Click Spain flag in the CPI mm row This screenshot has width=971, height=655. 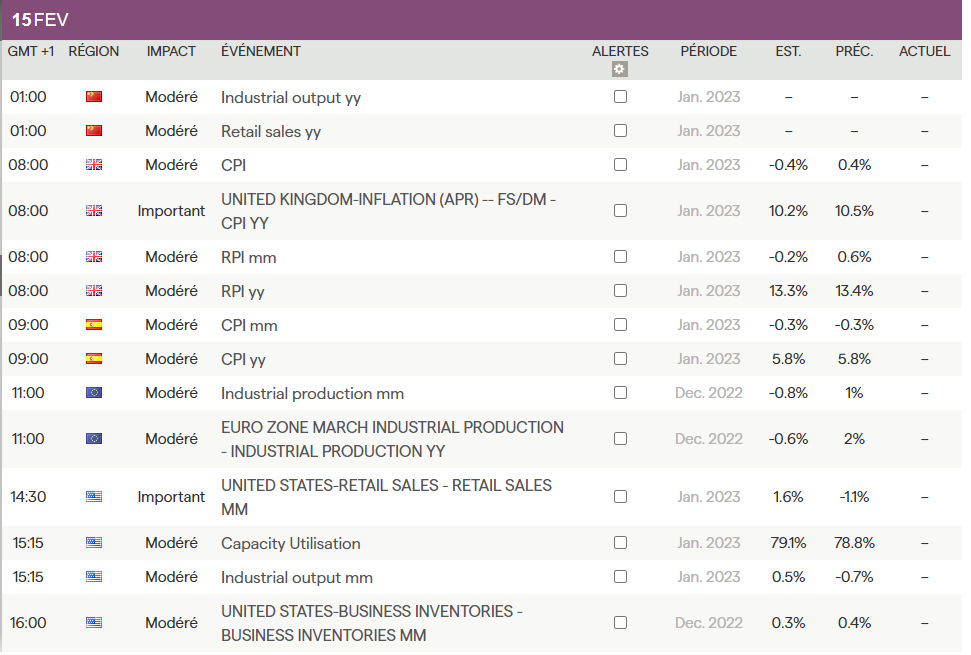click(x=94, y=325)
